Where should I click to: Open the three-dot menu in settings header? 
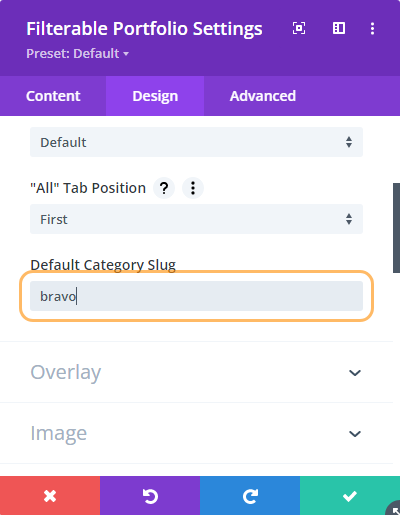tap(372, 29)
